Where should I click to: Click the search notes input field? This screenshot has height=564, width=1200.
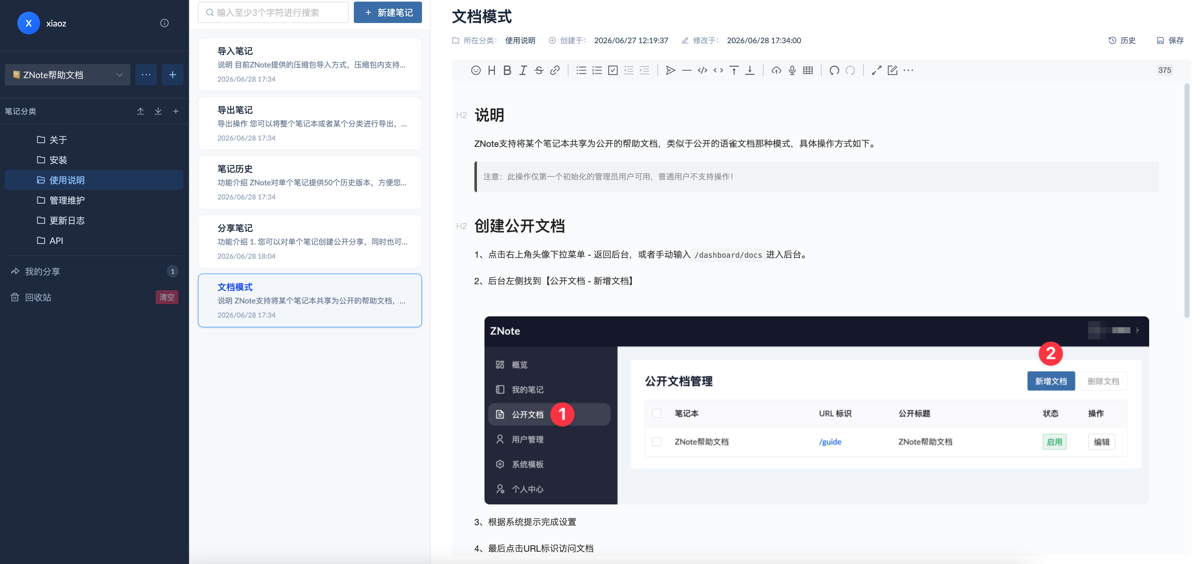click(x=273, y=12)
